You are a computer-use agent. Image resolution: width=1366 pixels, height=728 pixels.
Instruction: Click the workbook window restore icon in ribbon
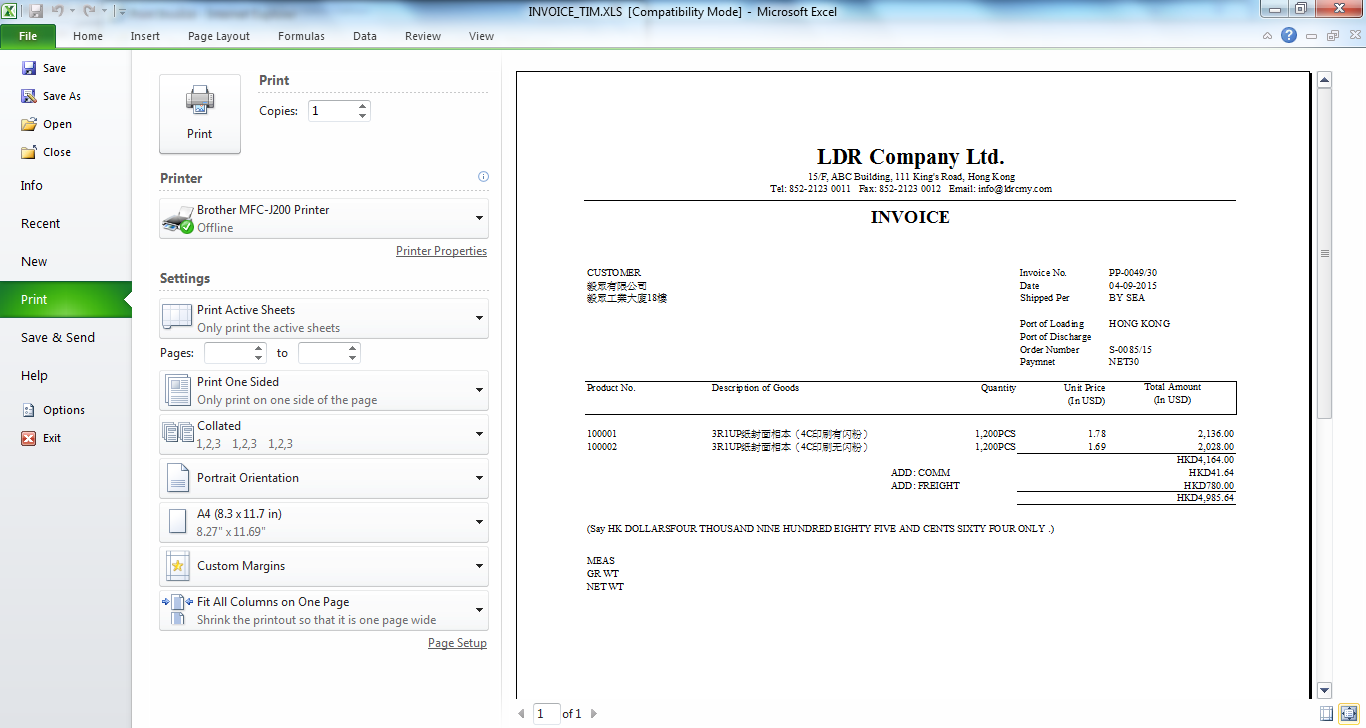[x=1332, y=36]
